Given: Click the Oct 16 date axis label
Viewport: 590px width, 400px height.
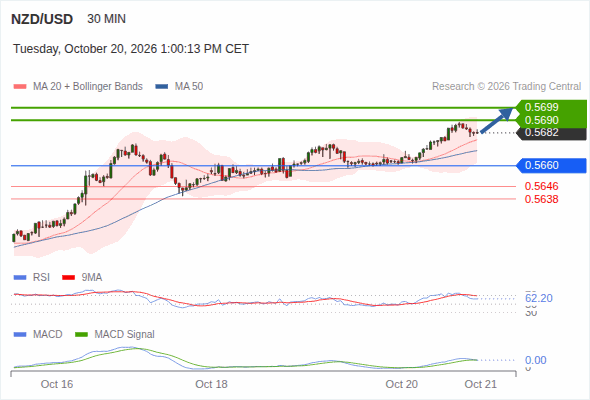Looking at the screenshot, I should tap(57, 384).
